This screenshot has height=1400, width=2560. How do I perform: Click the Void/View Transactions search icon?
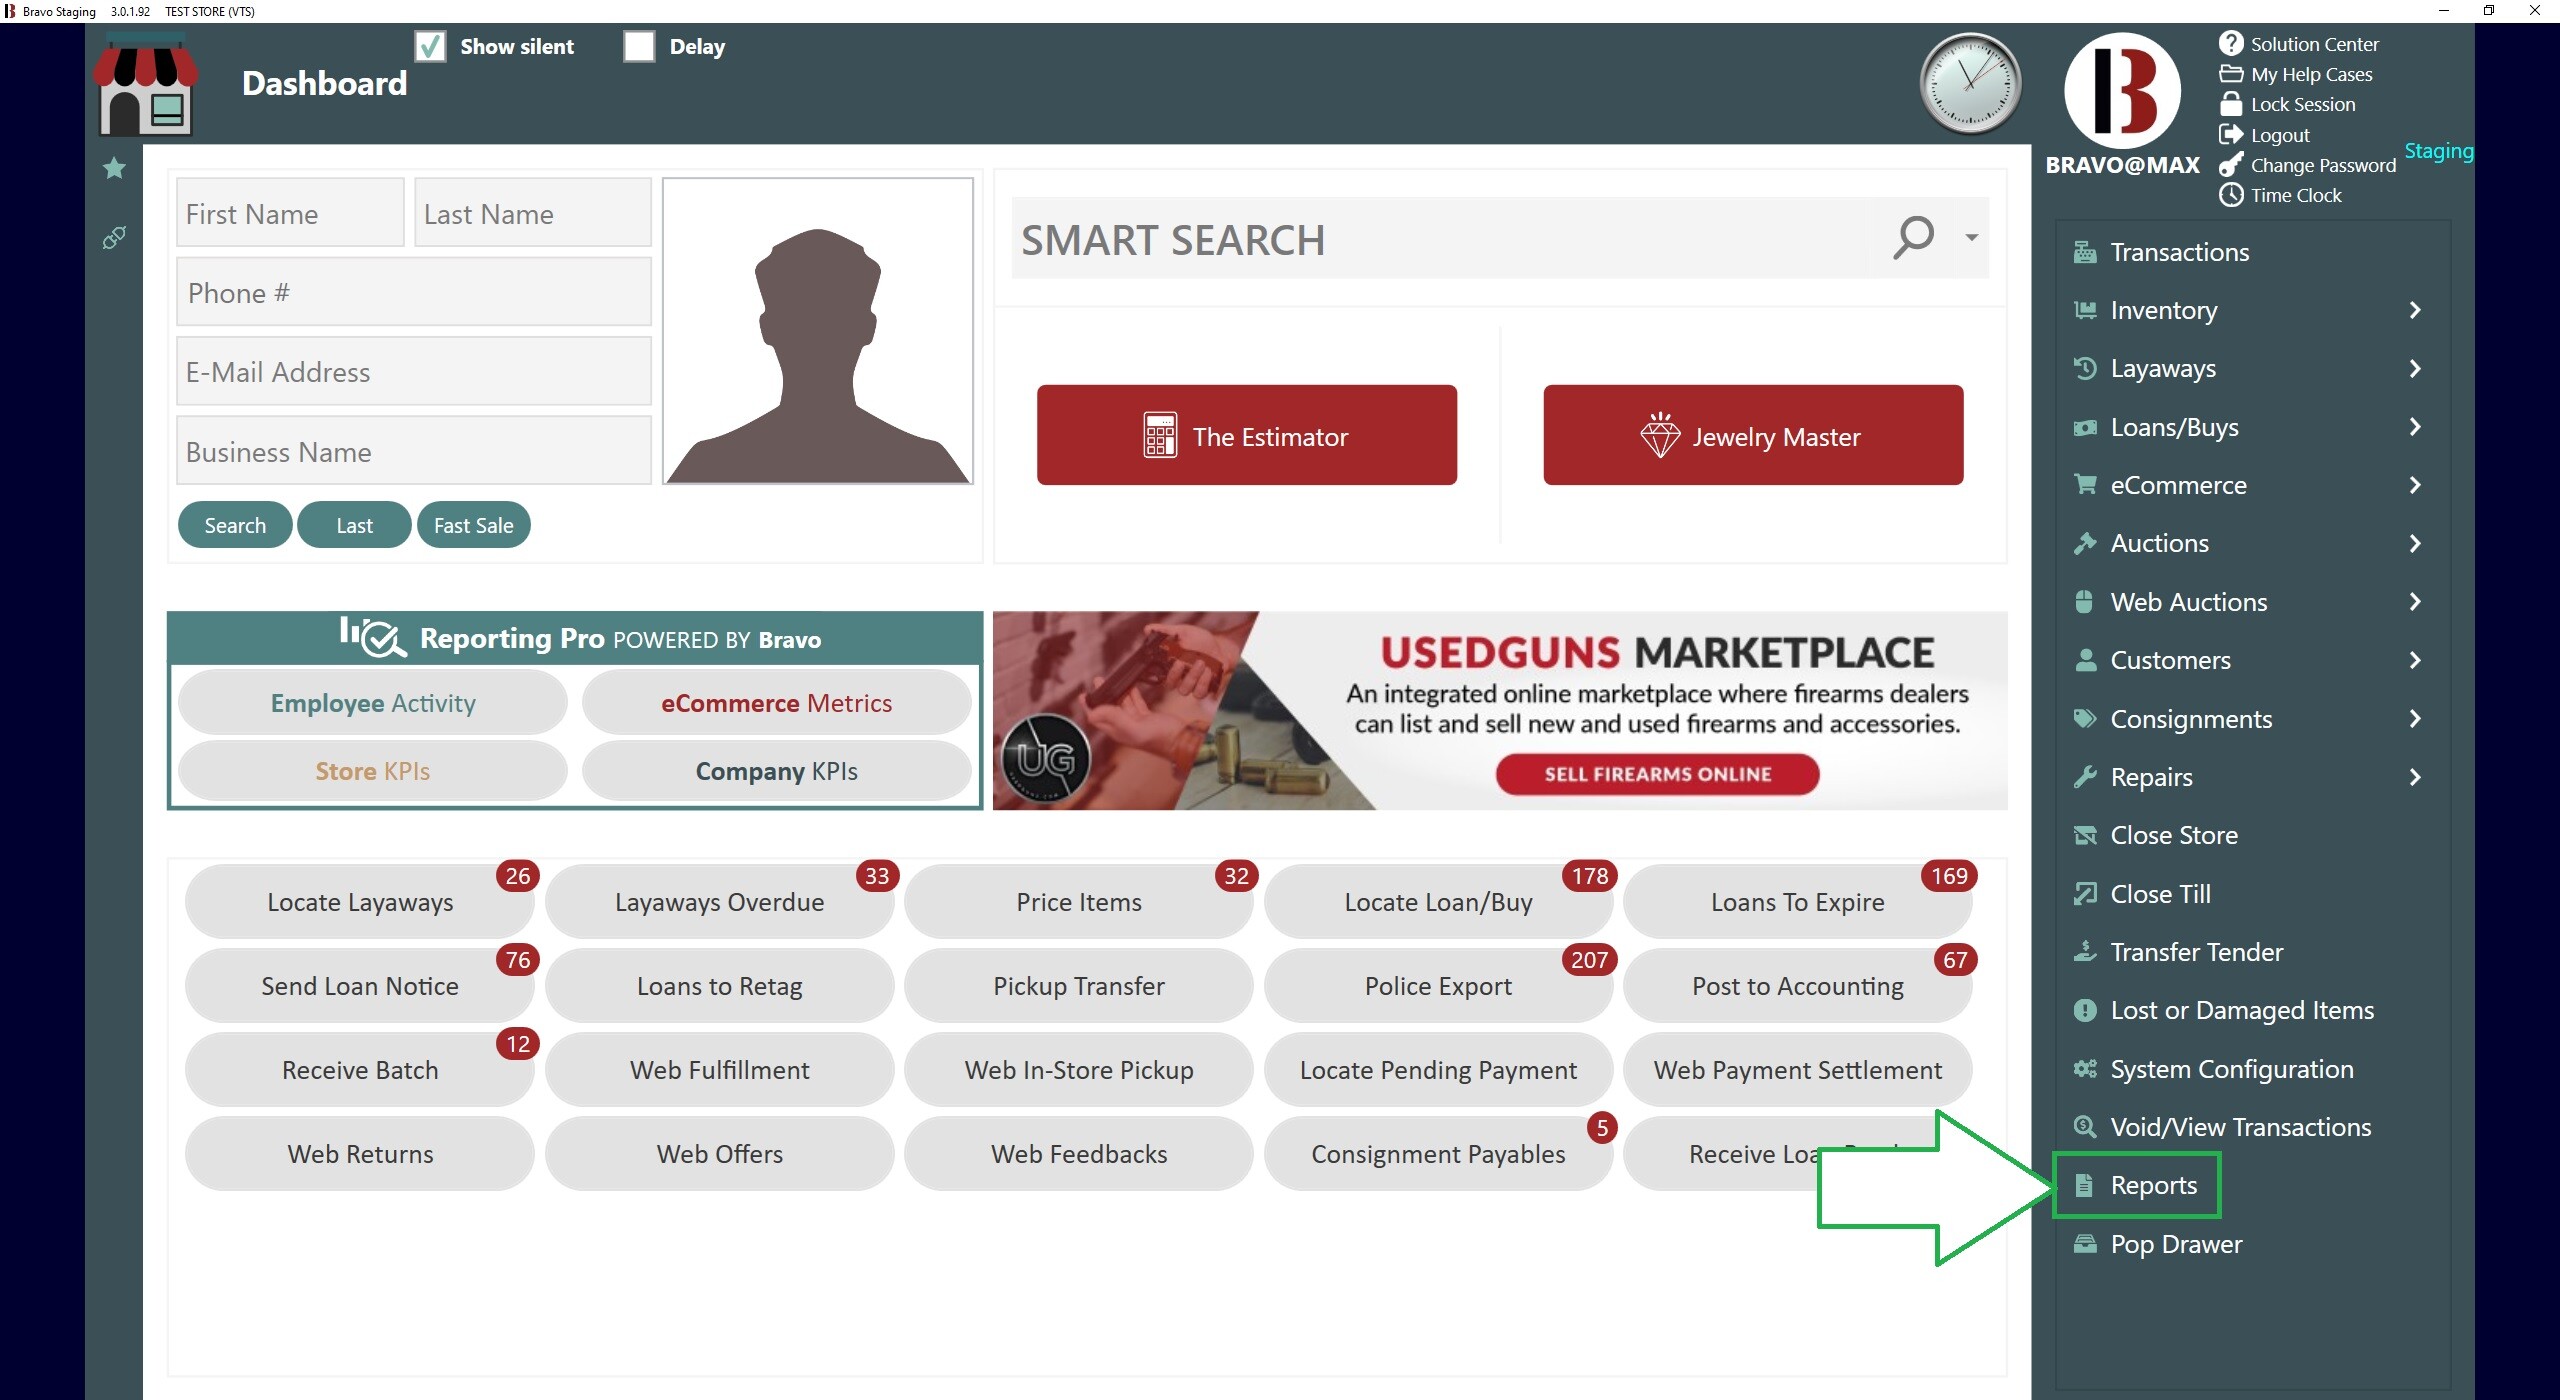coord(2085,1127)
